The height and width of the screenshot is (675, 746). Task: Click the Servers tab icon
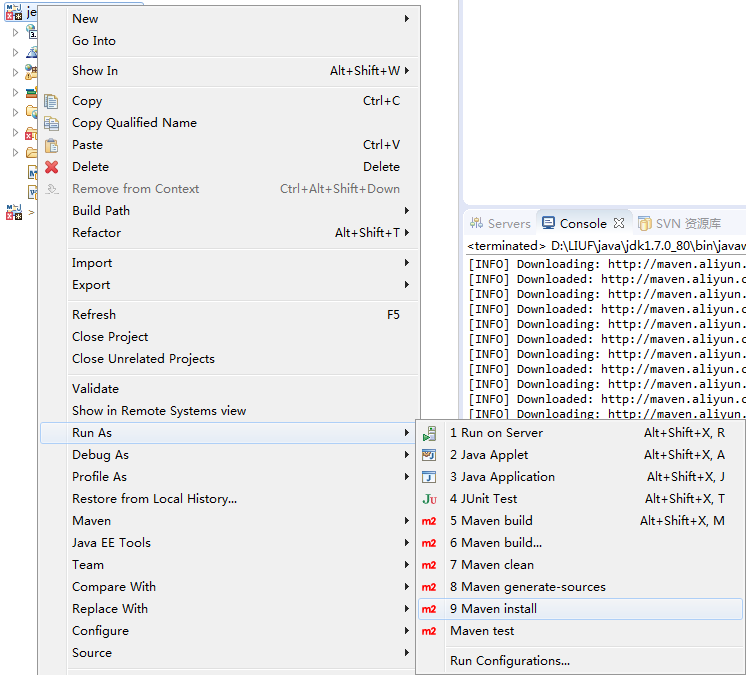pyautogui.click(x=476, y=223)
